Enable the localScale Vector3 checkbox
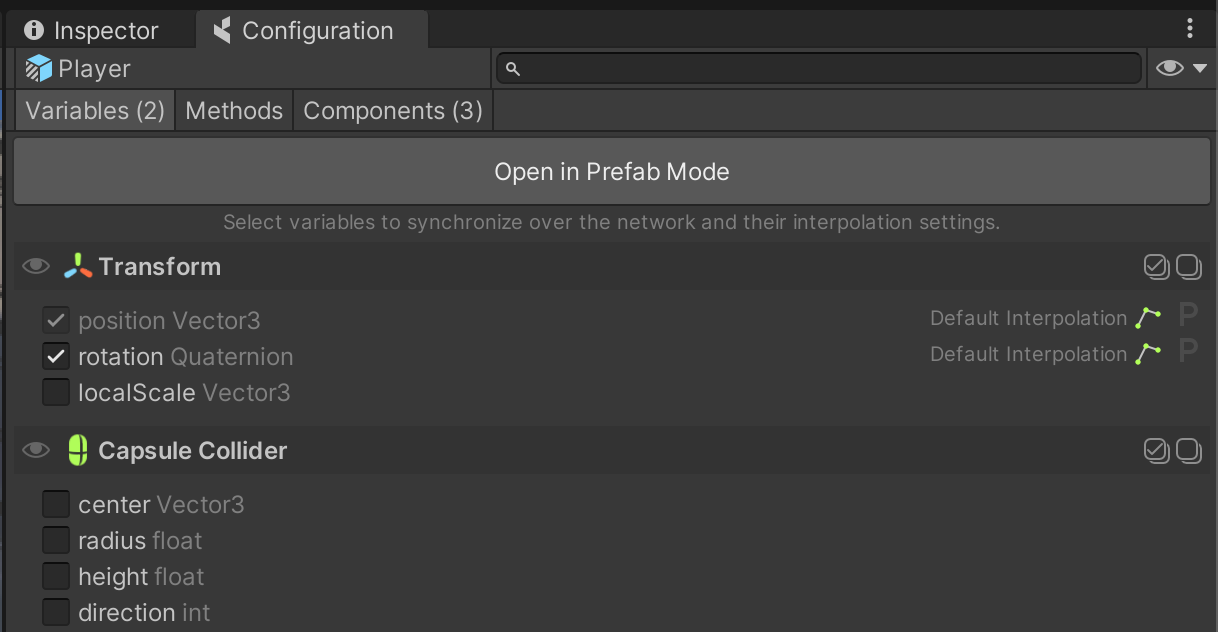 pos(56,392)
